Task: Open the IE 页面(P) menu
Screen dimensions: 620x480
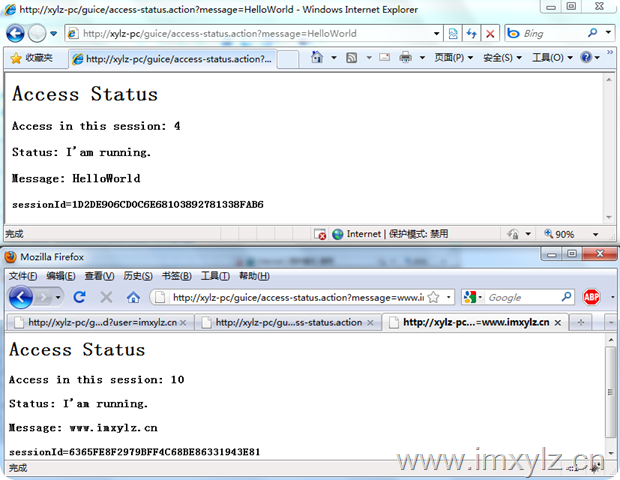Action: [454, 58]
